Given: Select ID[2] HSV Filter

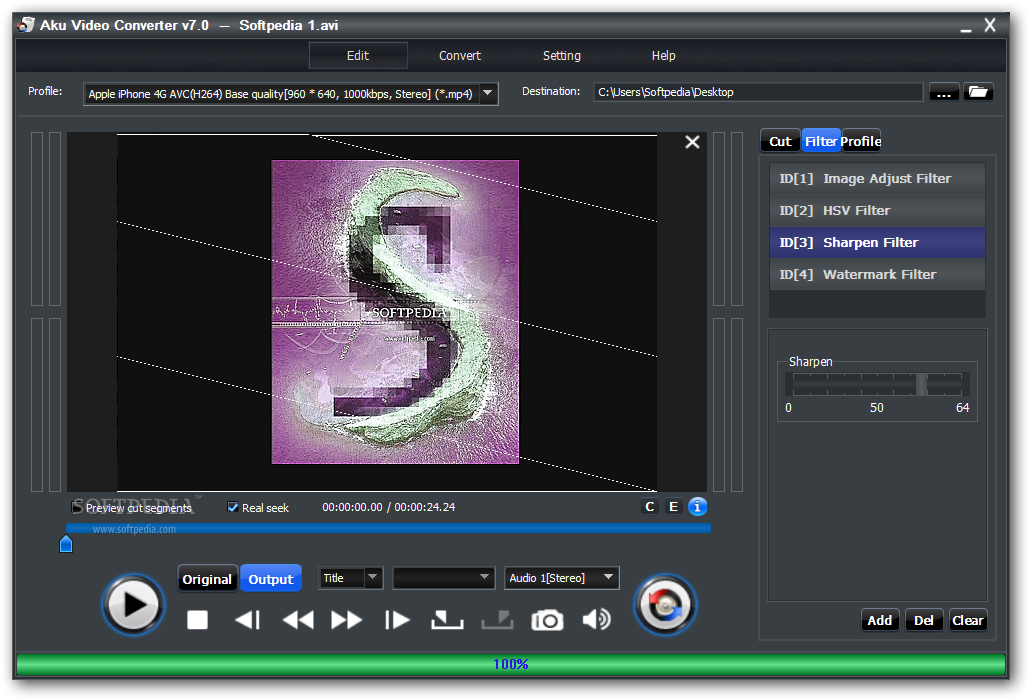Looking at the screenshot, I should 877,211.
